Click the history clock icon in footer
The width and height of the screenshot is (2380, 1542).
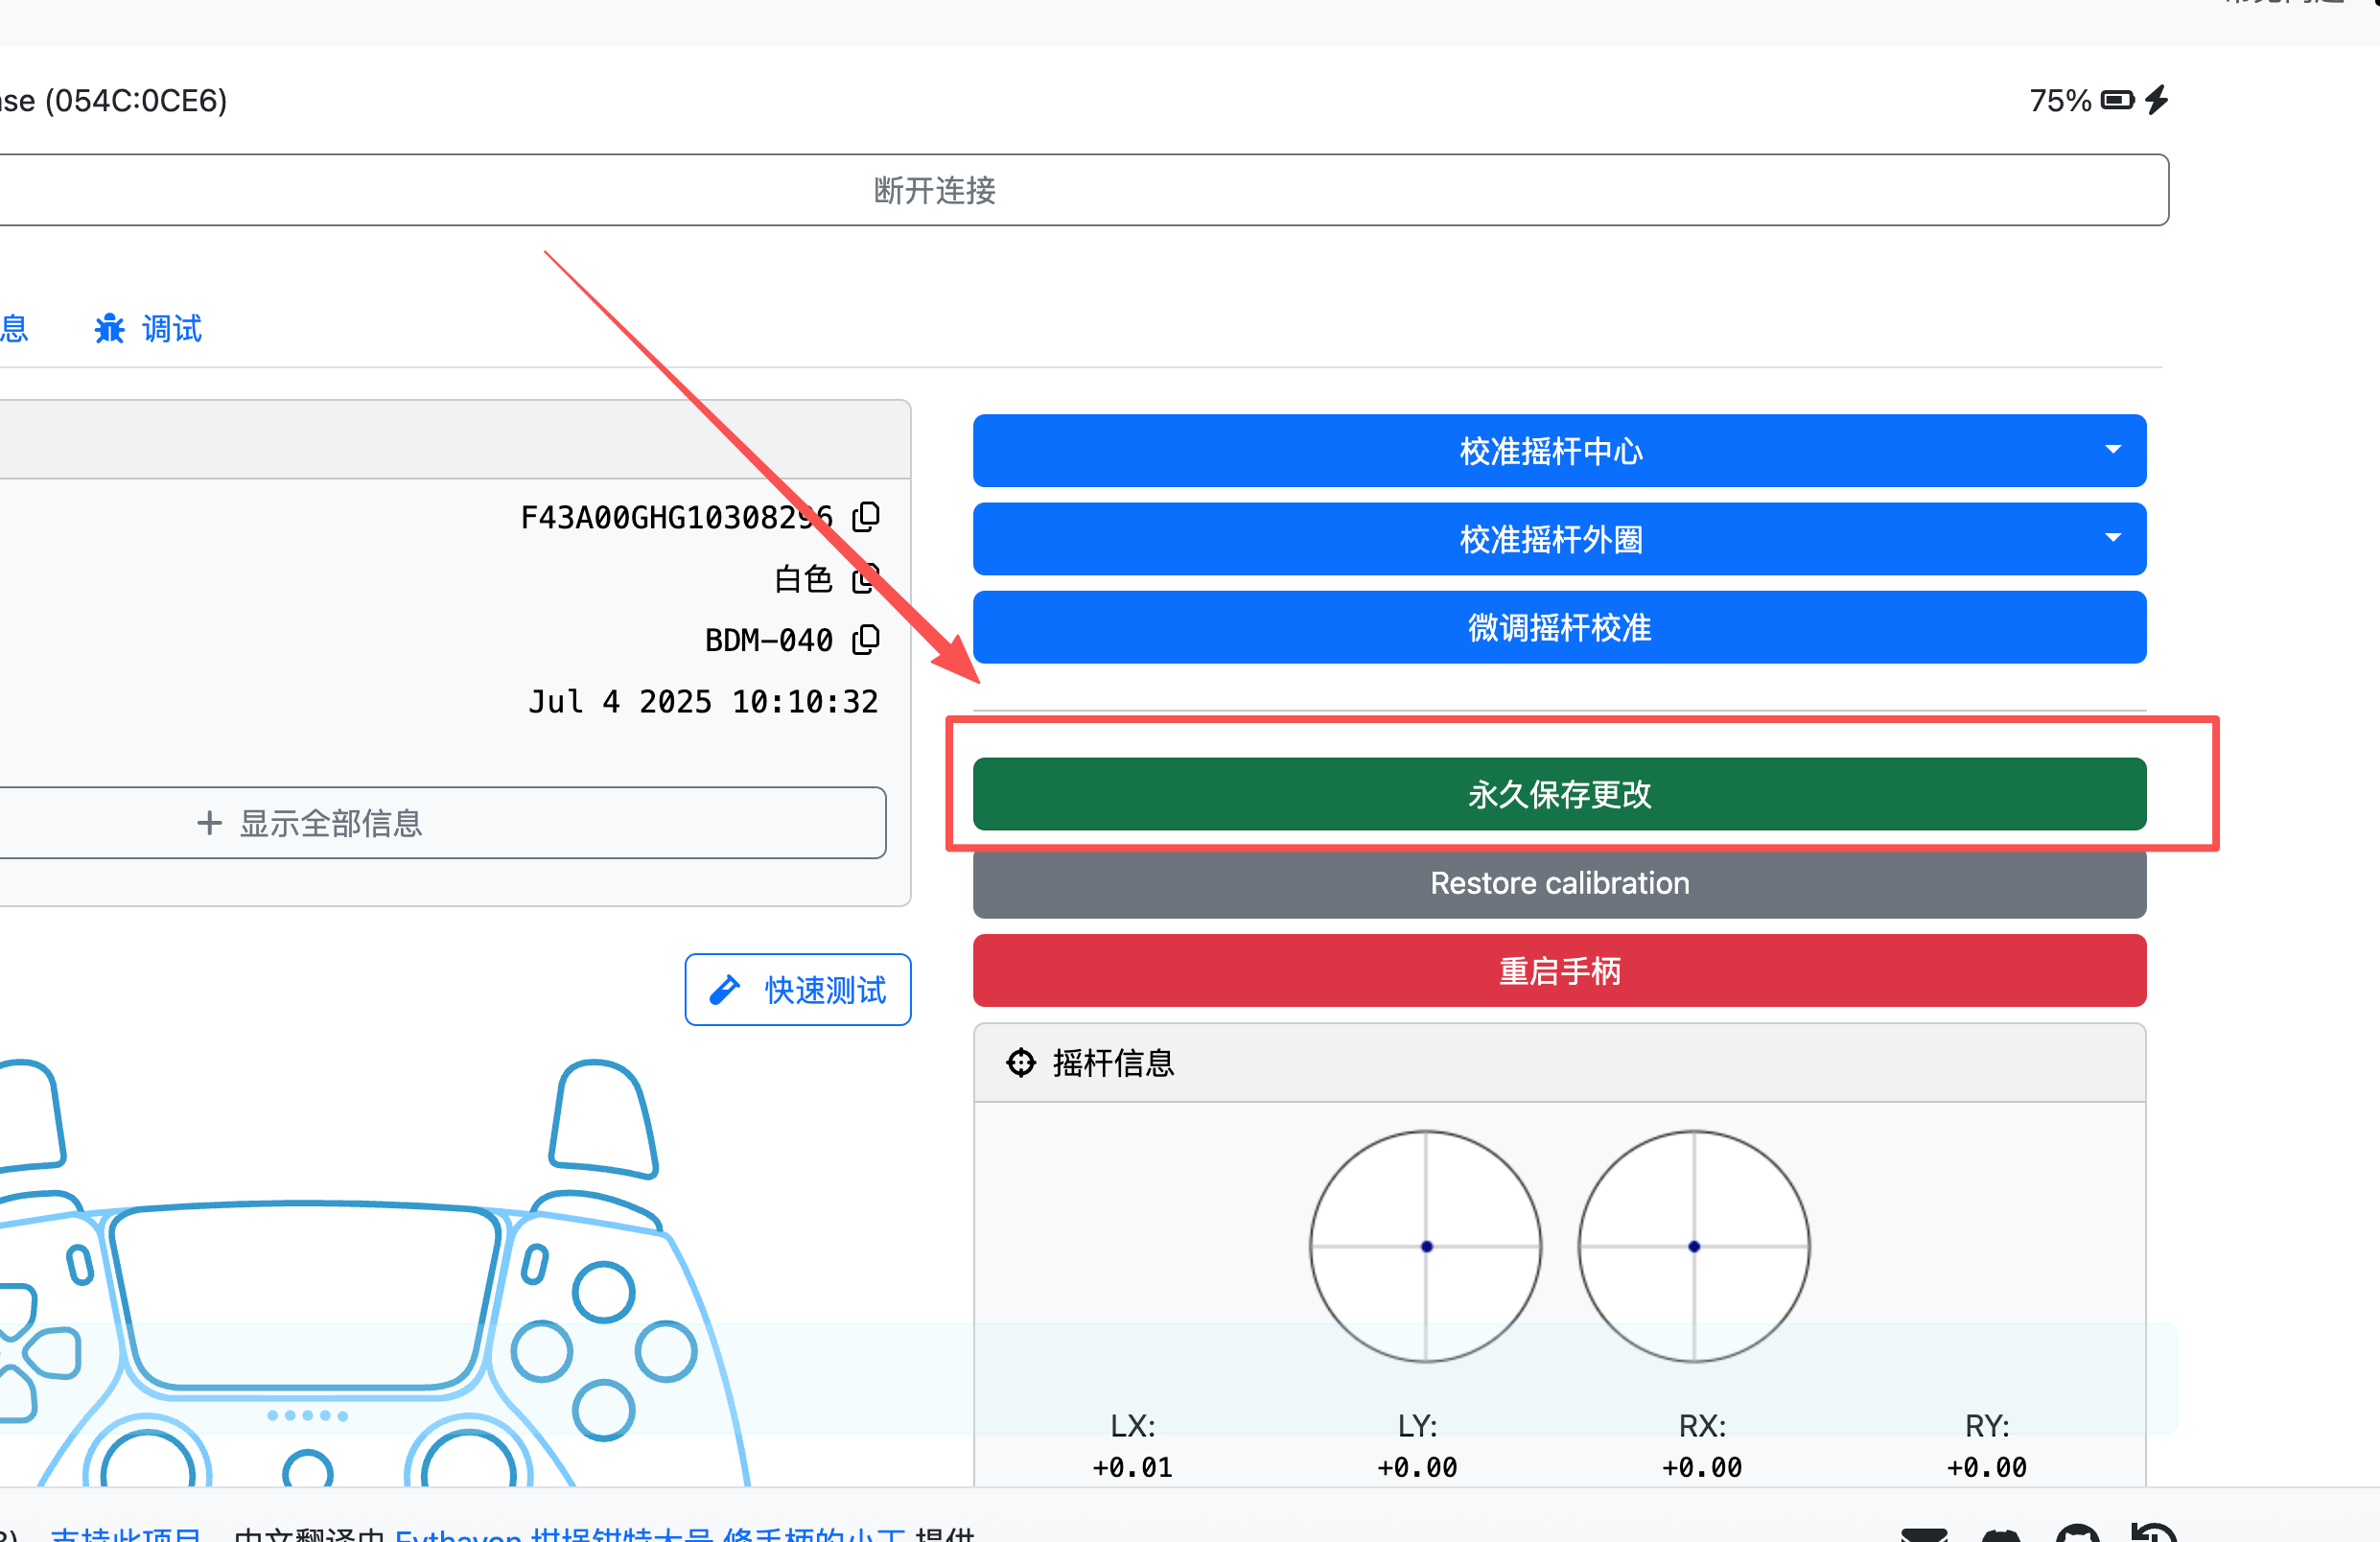point(2153,1533)
